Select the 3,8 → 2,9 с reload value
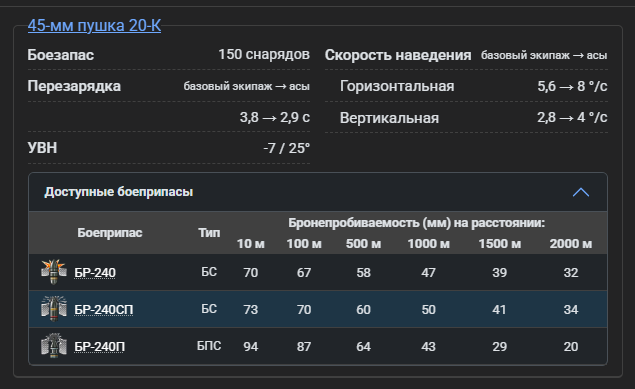Image resolution: width=635 pixels, height=389 pixels. point(275,117)
